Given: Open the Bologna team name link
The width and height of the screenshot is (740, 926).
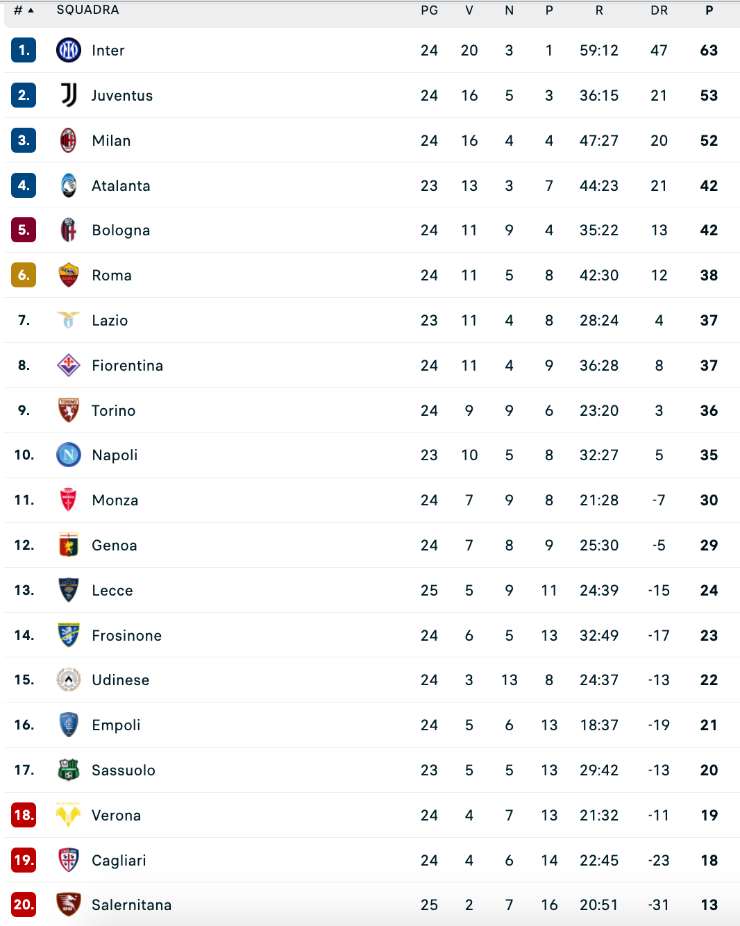Looking at the screenshot, I should [120, 230].
